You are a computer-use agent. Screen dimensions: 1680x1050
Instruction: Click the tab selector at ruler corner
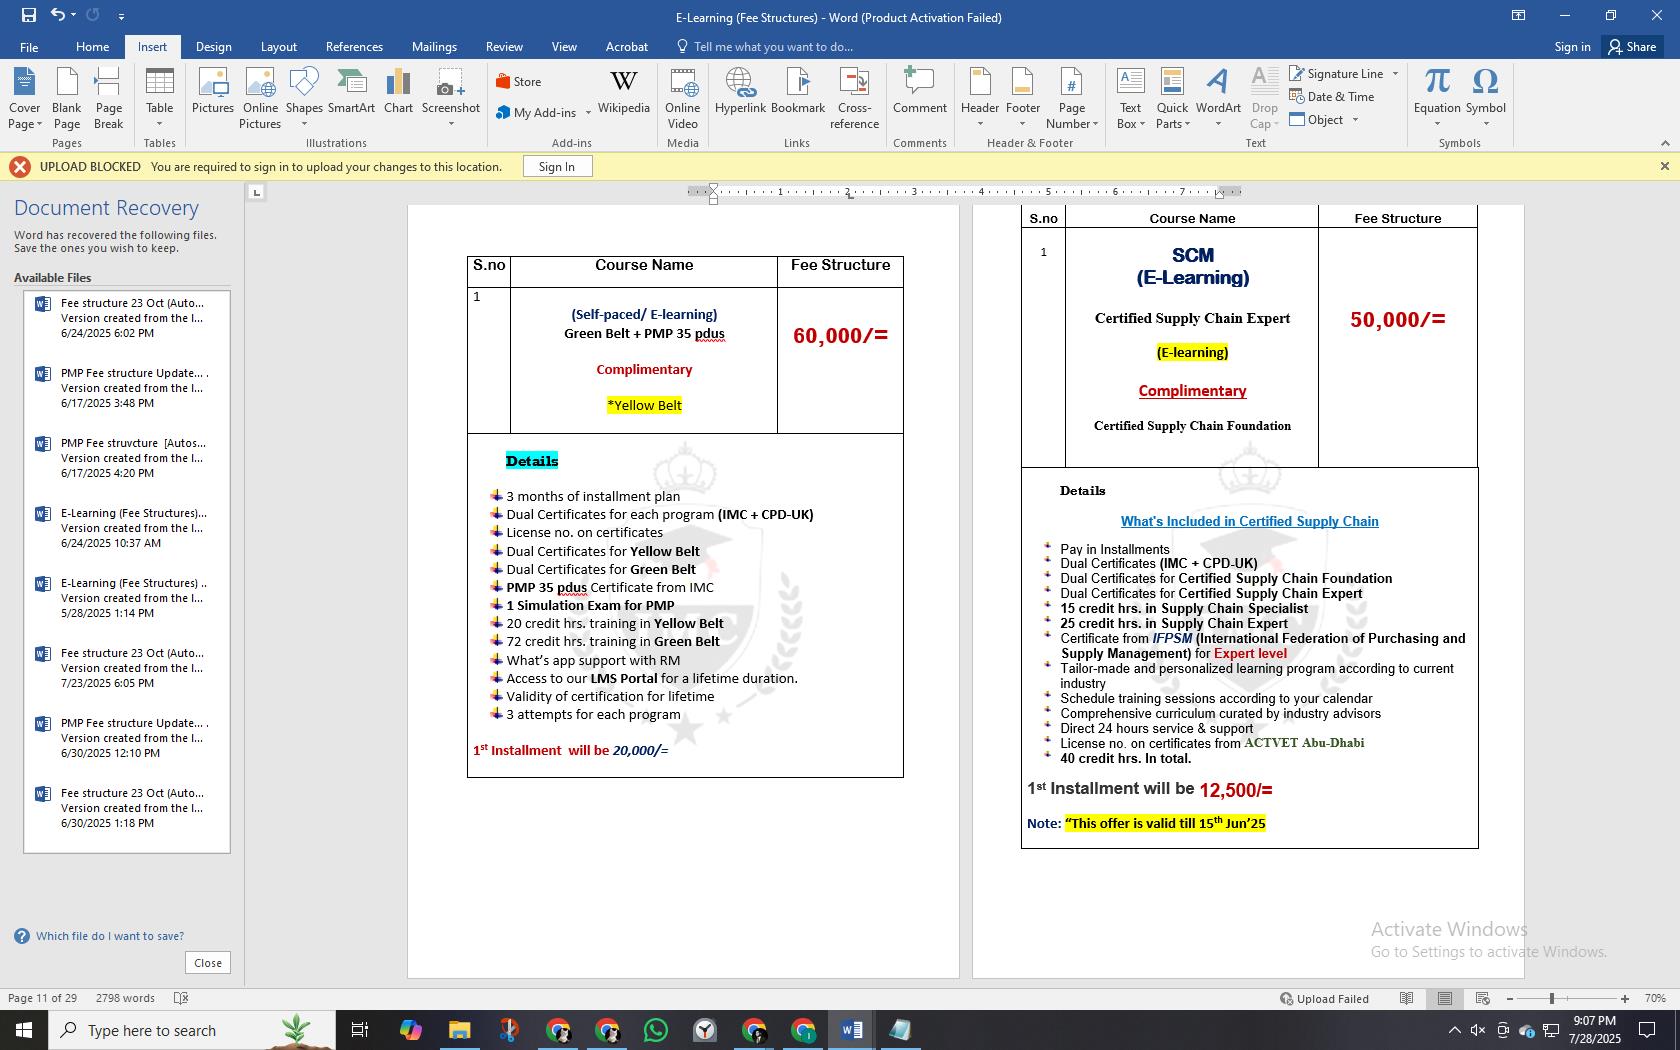(256, 192)
